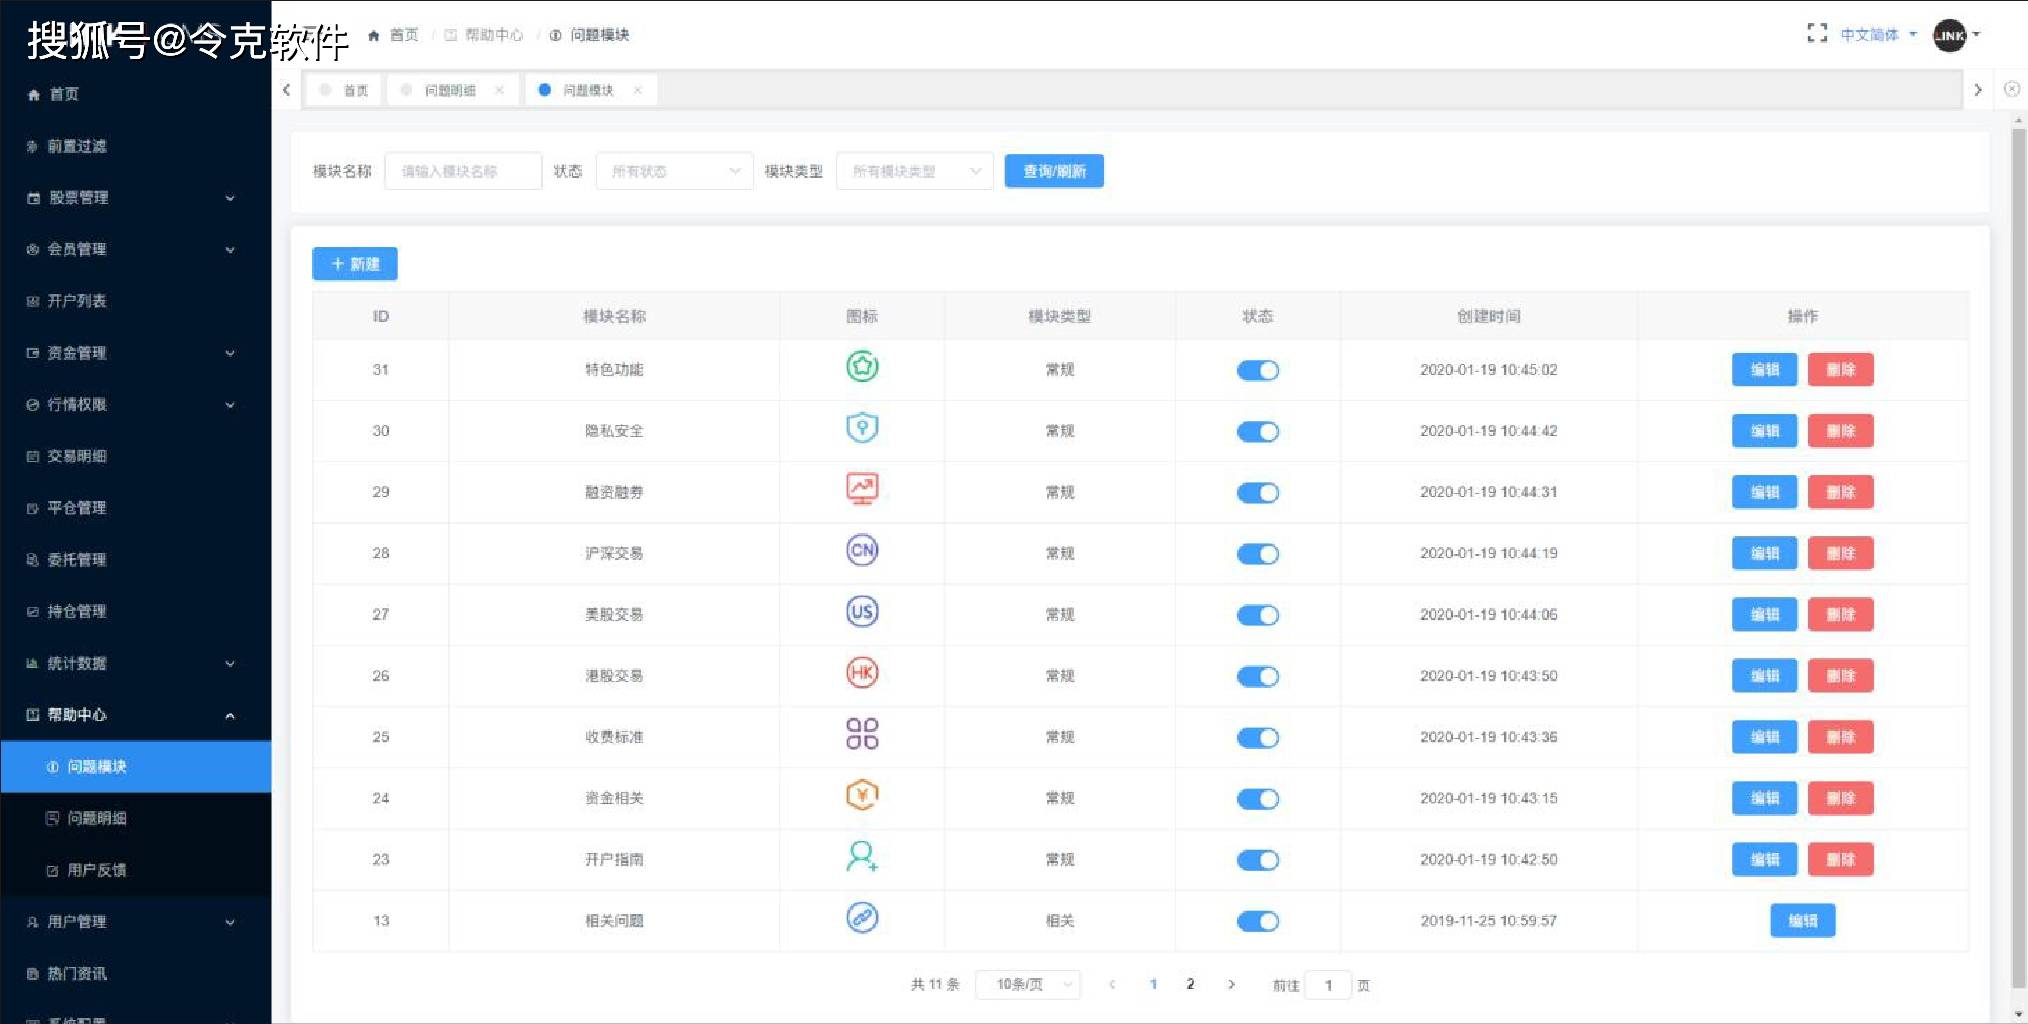Edit the 特色功能 row

coord(1764,370)
